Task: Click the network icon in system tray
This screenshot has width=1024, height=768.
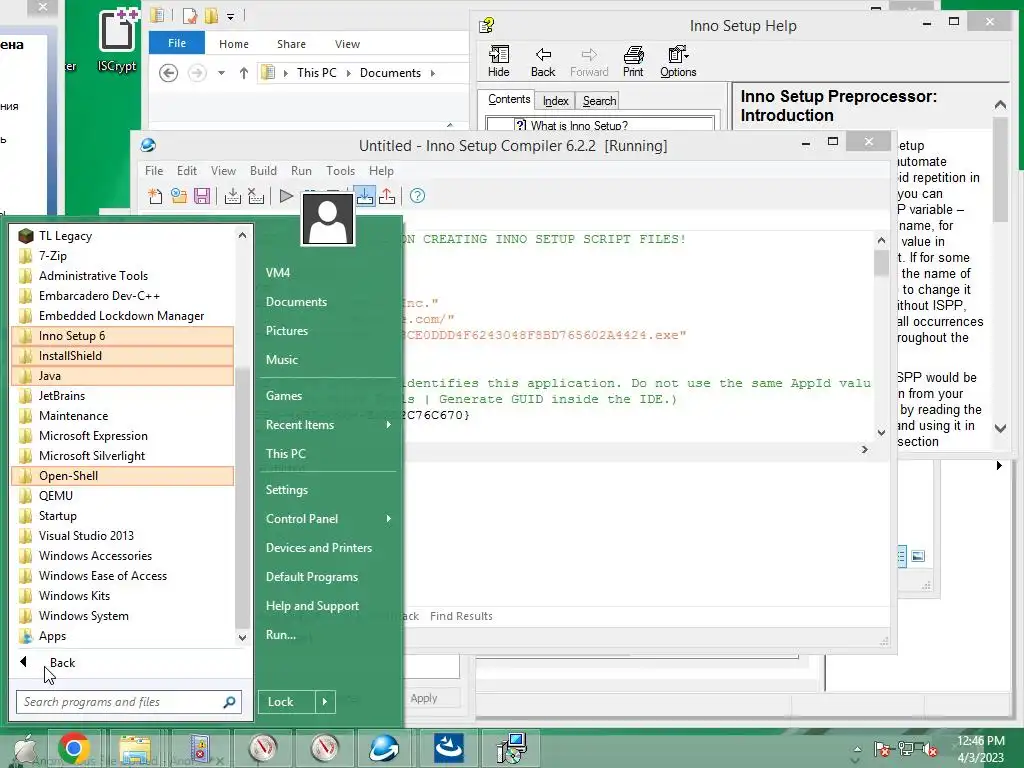Action: tap(906, 748)
